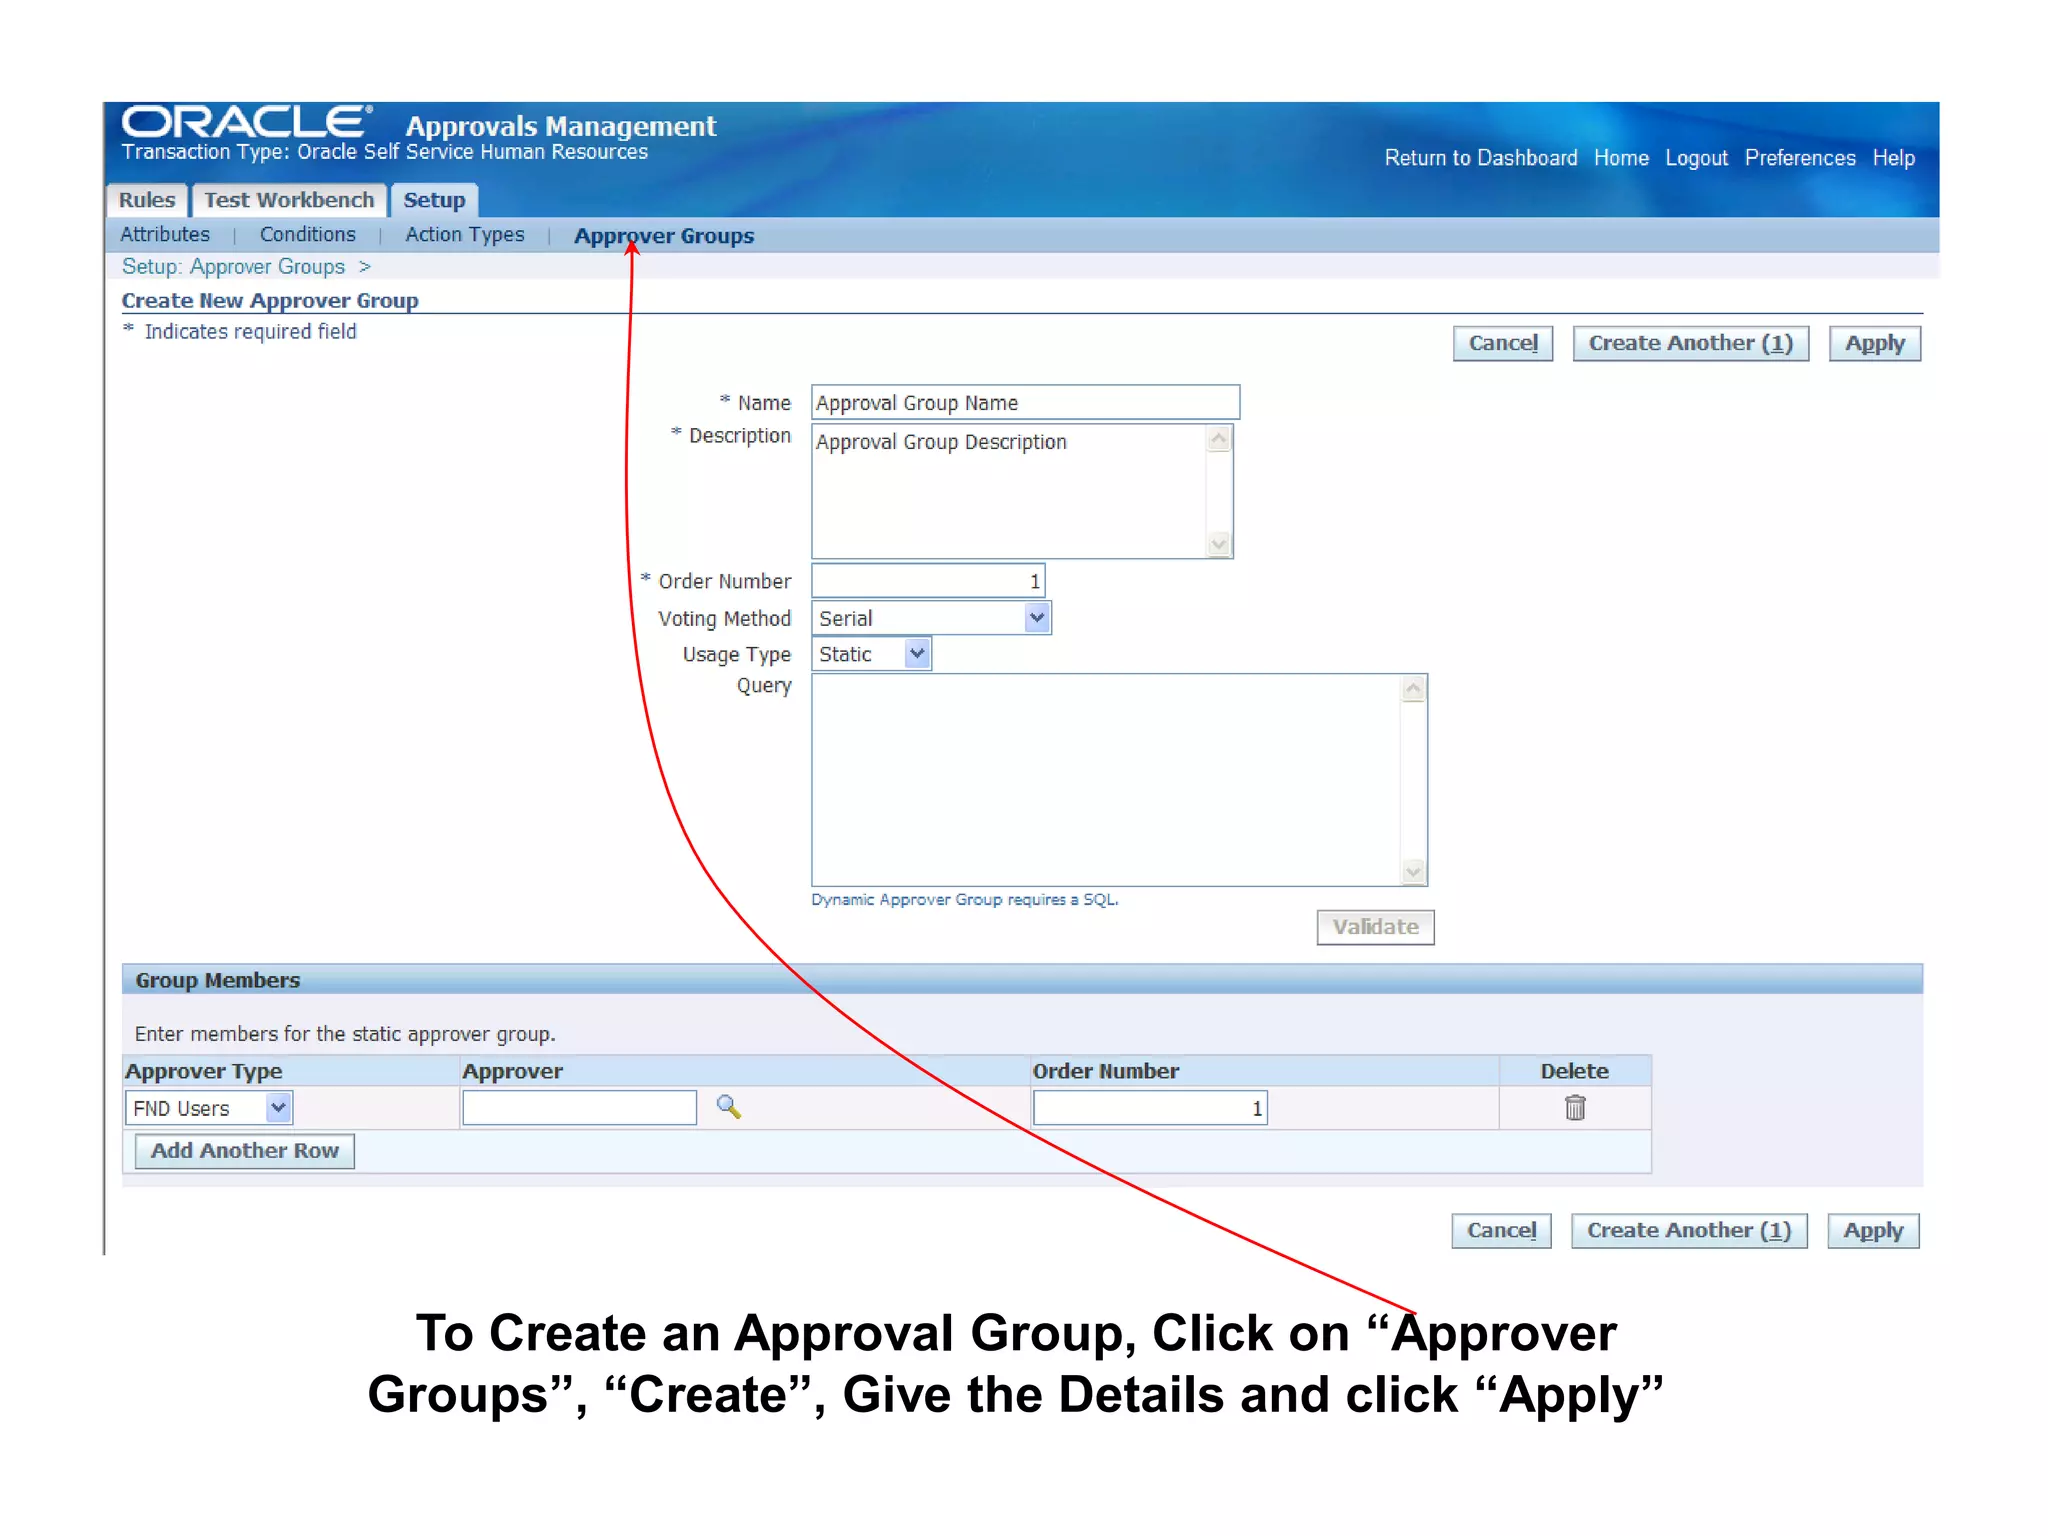
Task: Click the approver search magnifier icon
Action: click(x=728, y=1107)
